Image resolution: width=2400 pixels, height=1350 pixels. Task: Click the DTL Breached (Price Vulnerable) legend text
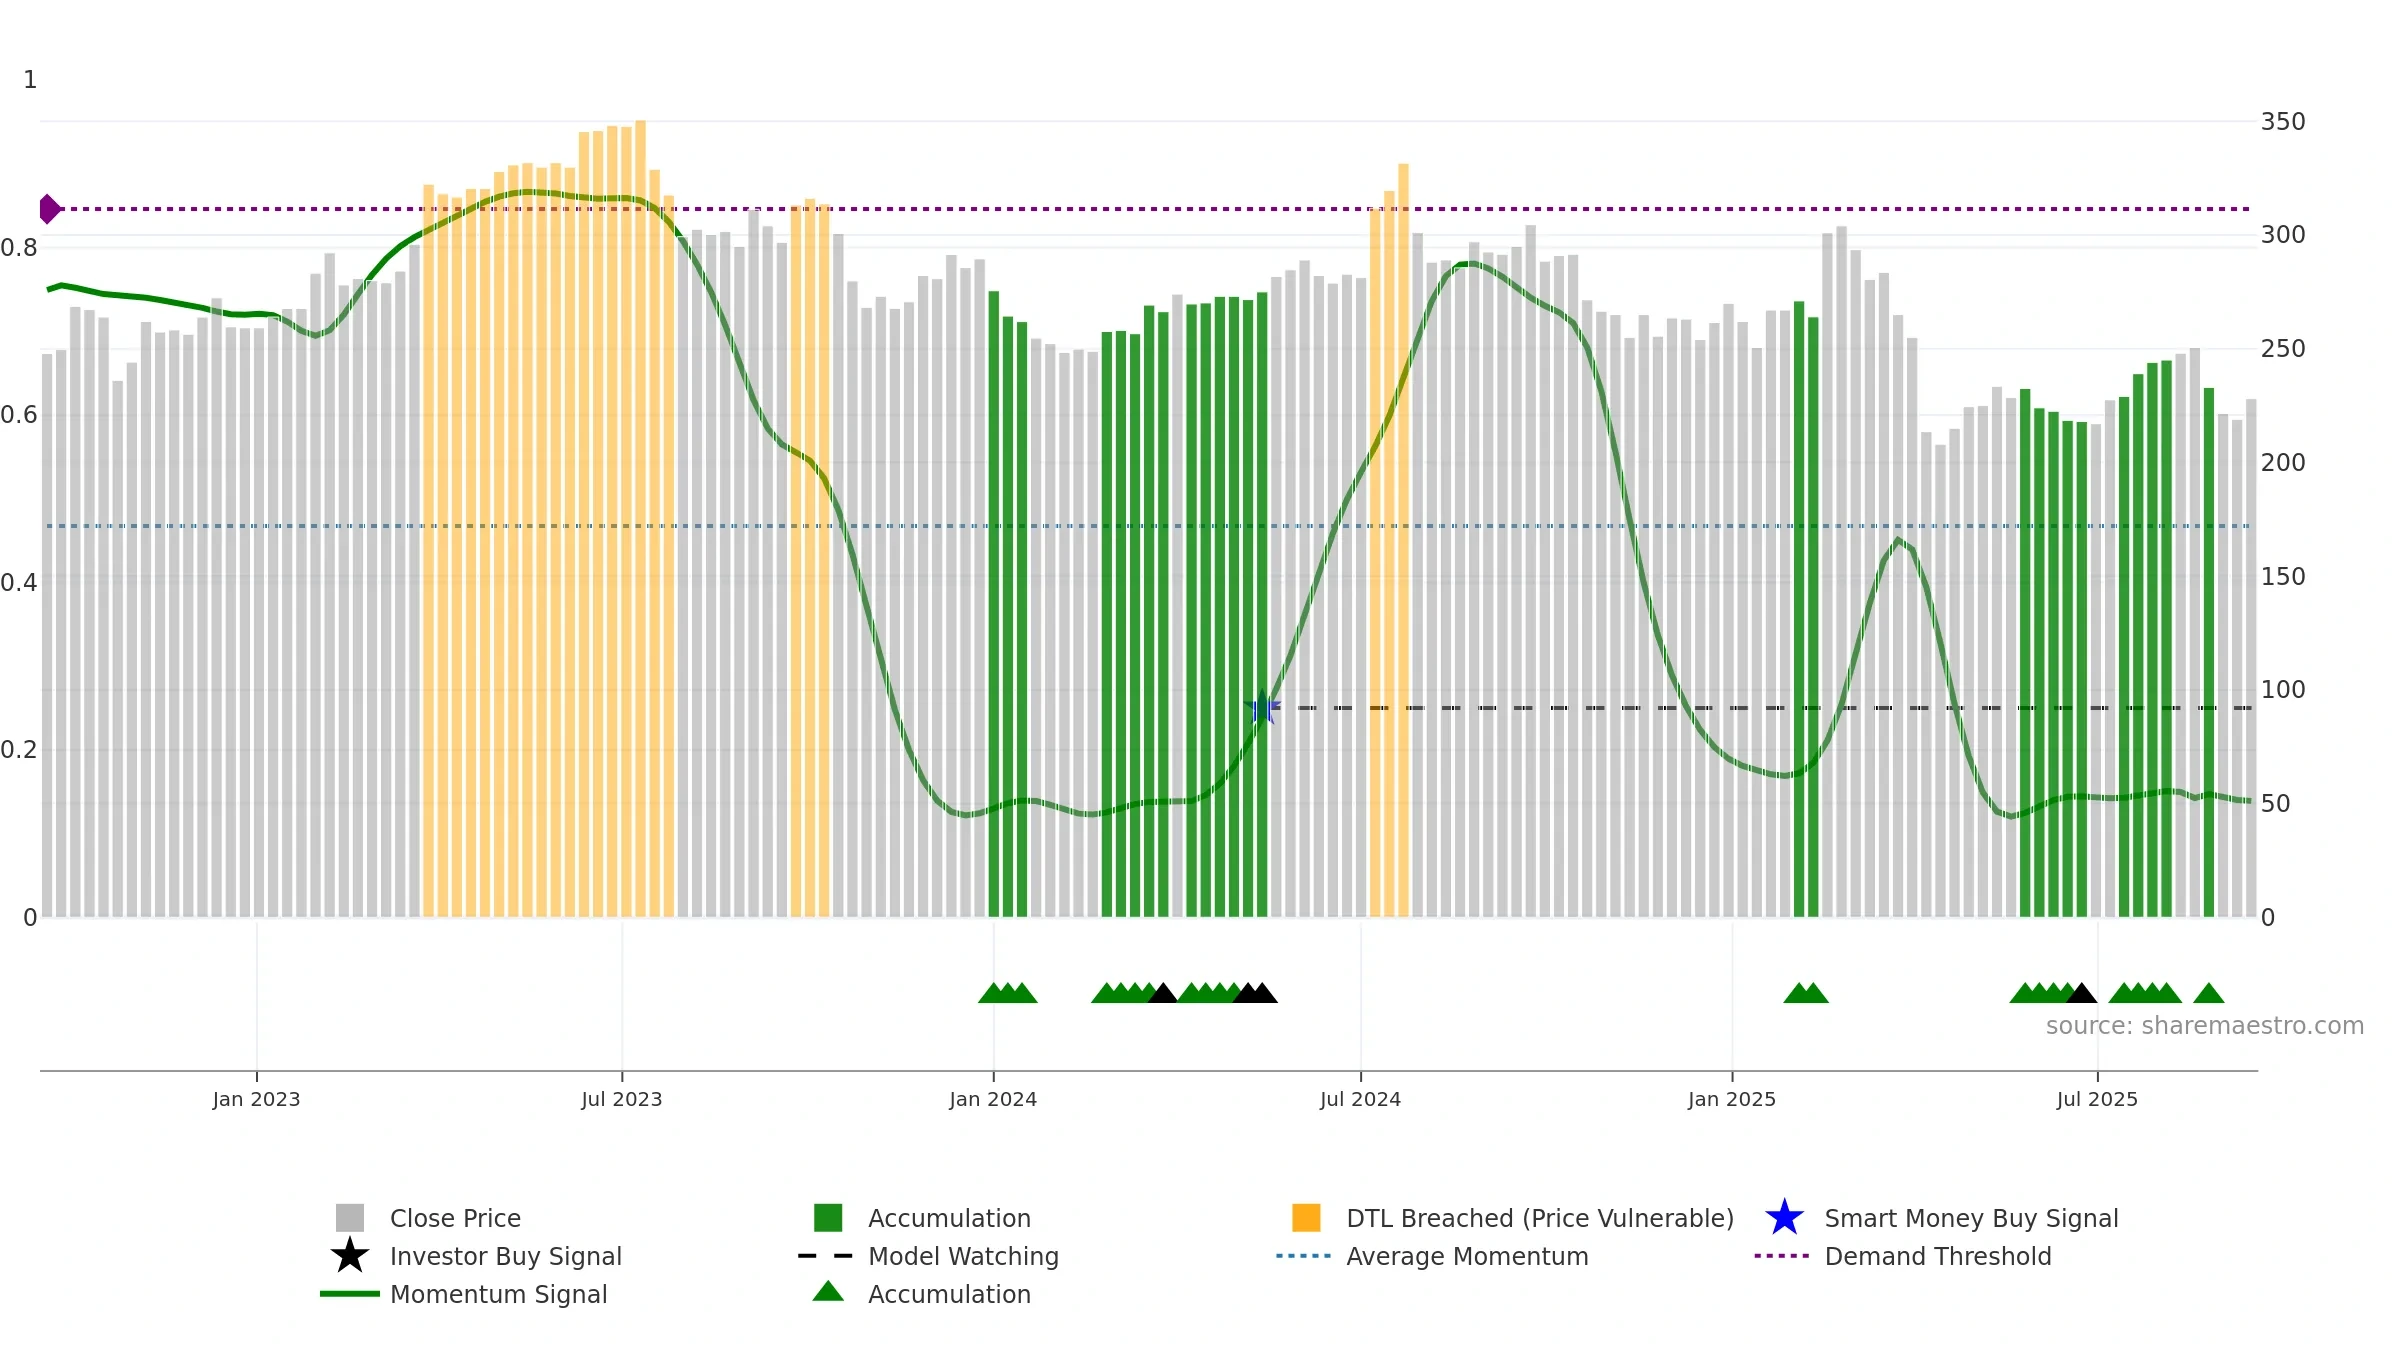click(1540, 1218)
